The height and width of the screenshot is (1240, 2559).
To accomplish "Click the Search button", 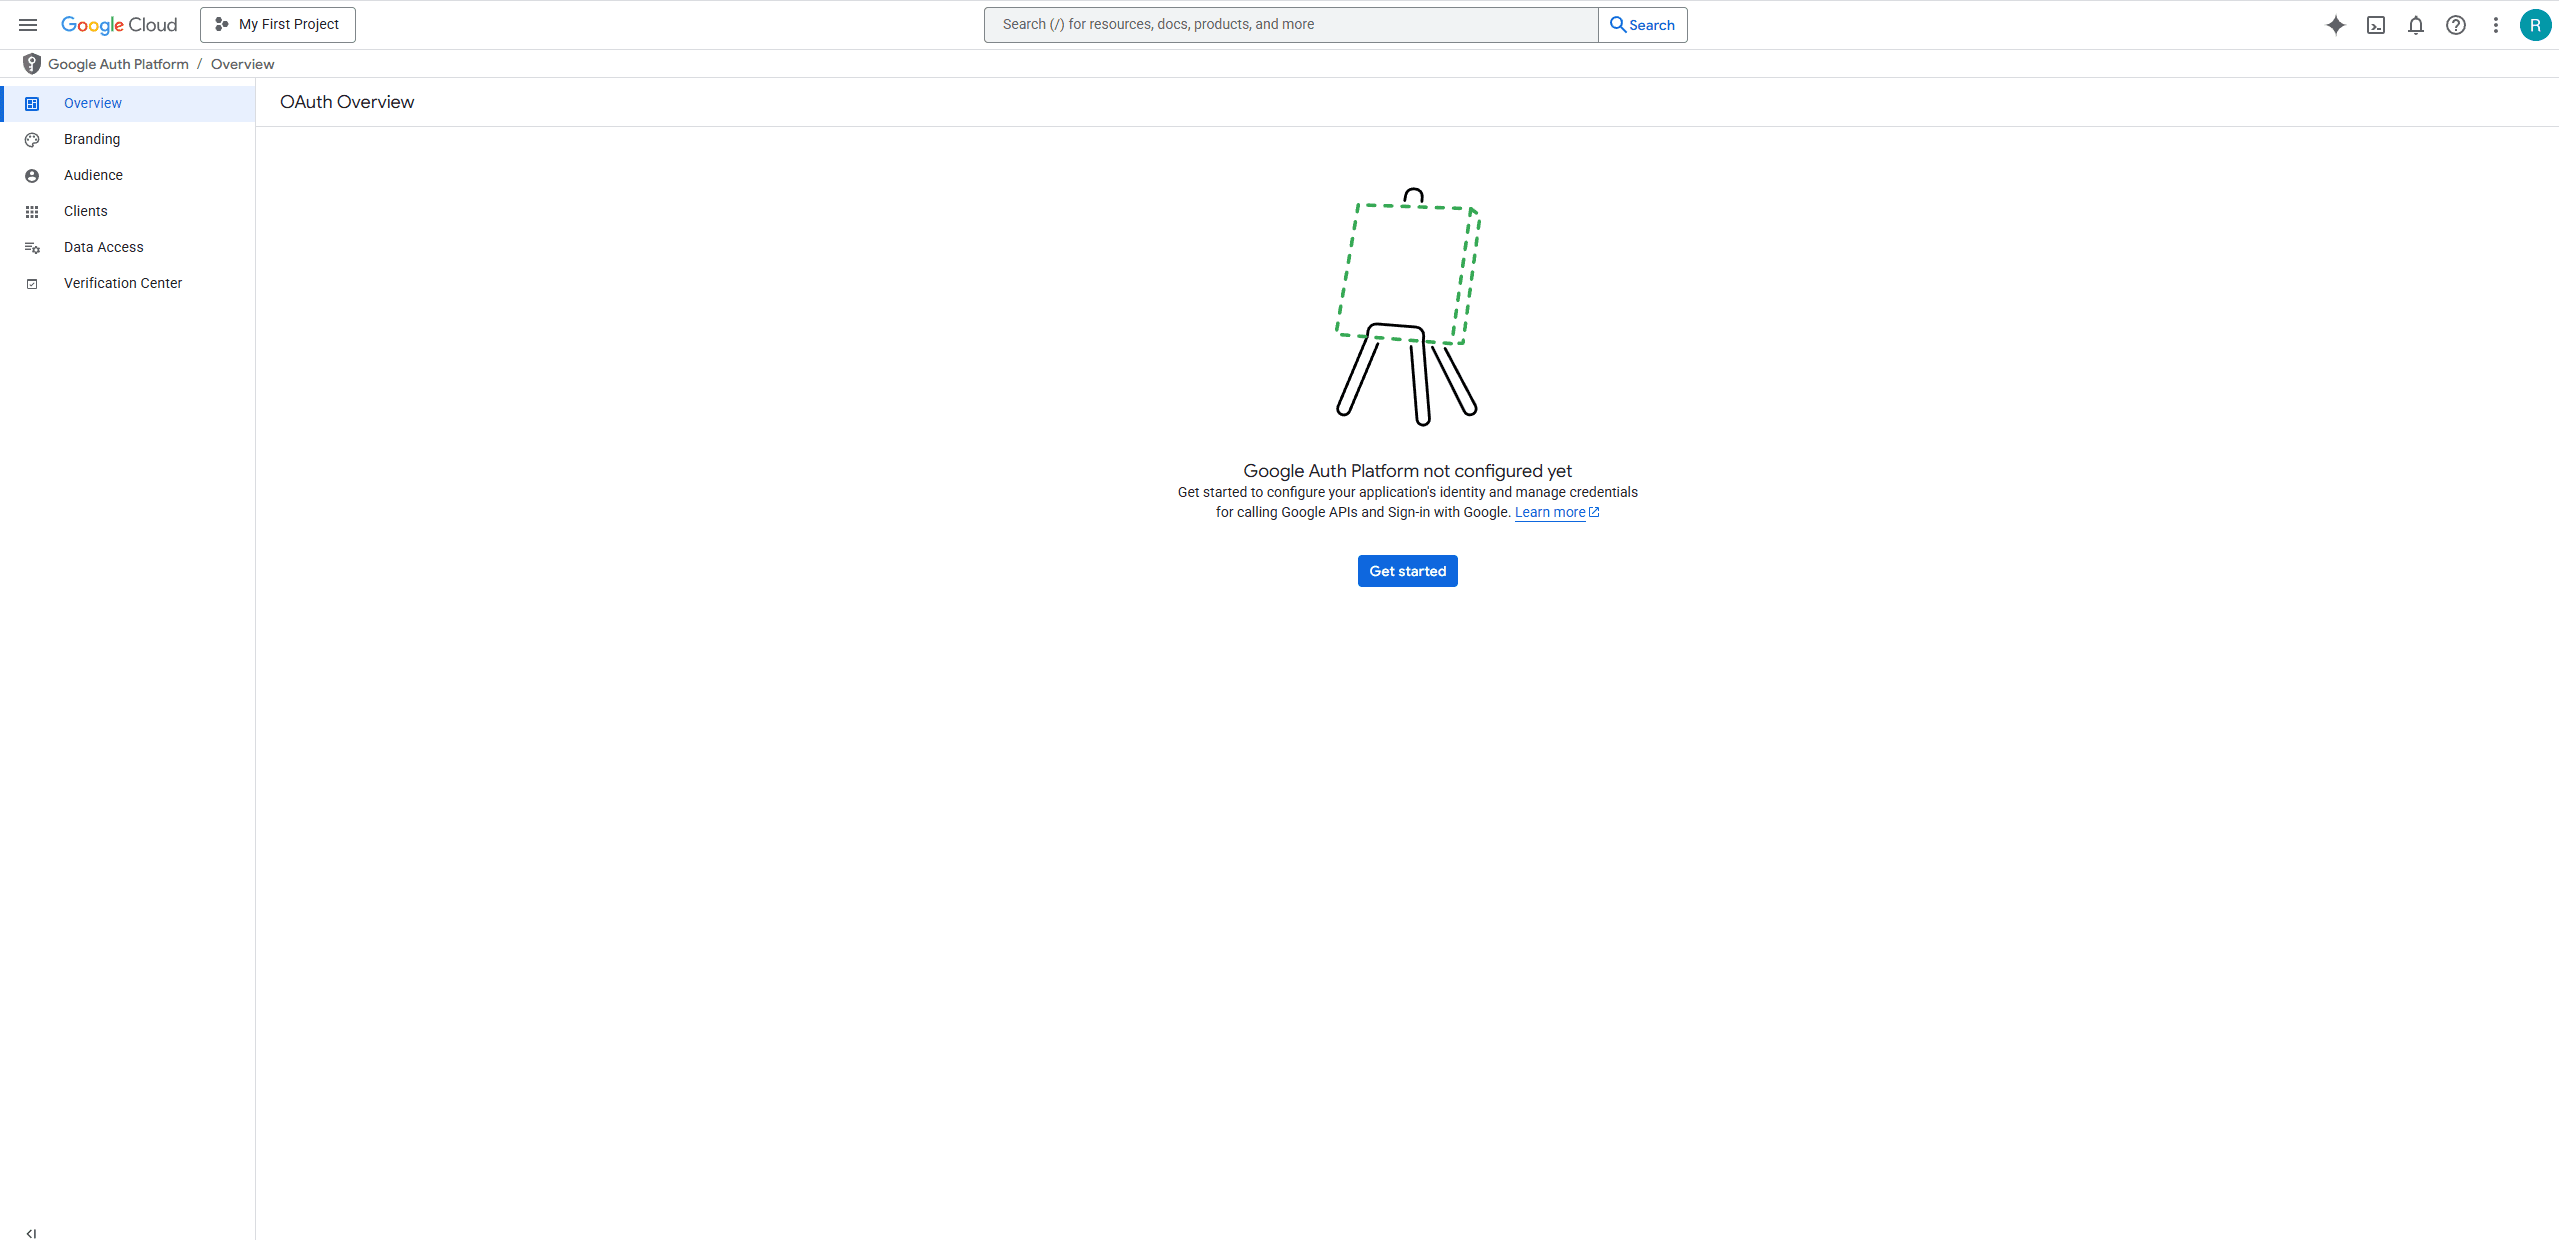I will (1643, 24).
